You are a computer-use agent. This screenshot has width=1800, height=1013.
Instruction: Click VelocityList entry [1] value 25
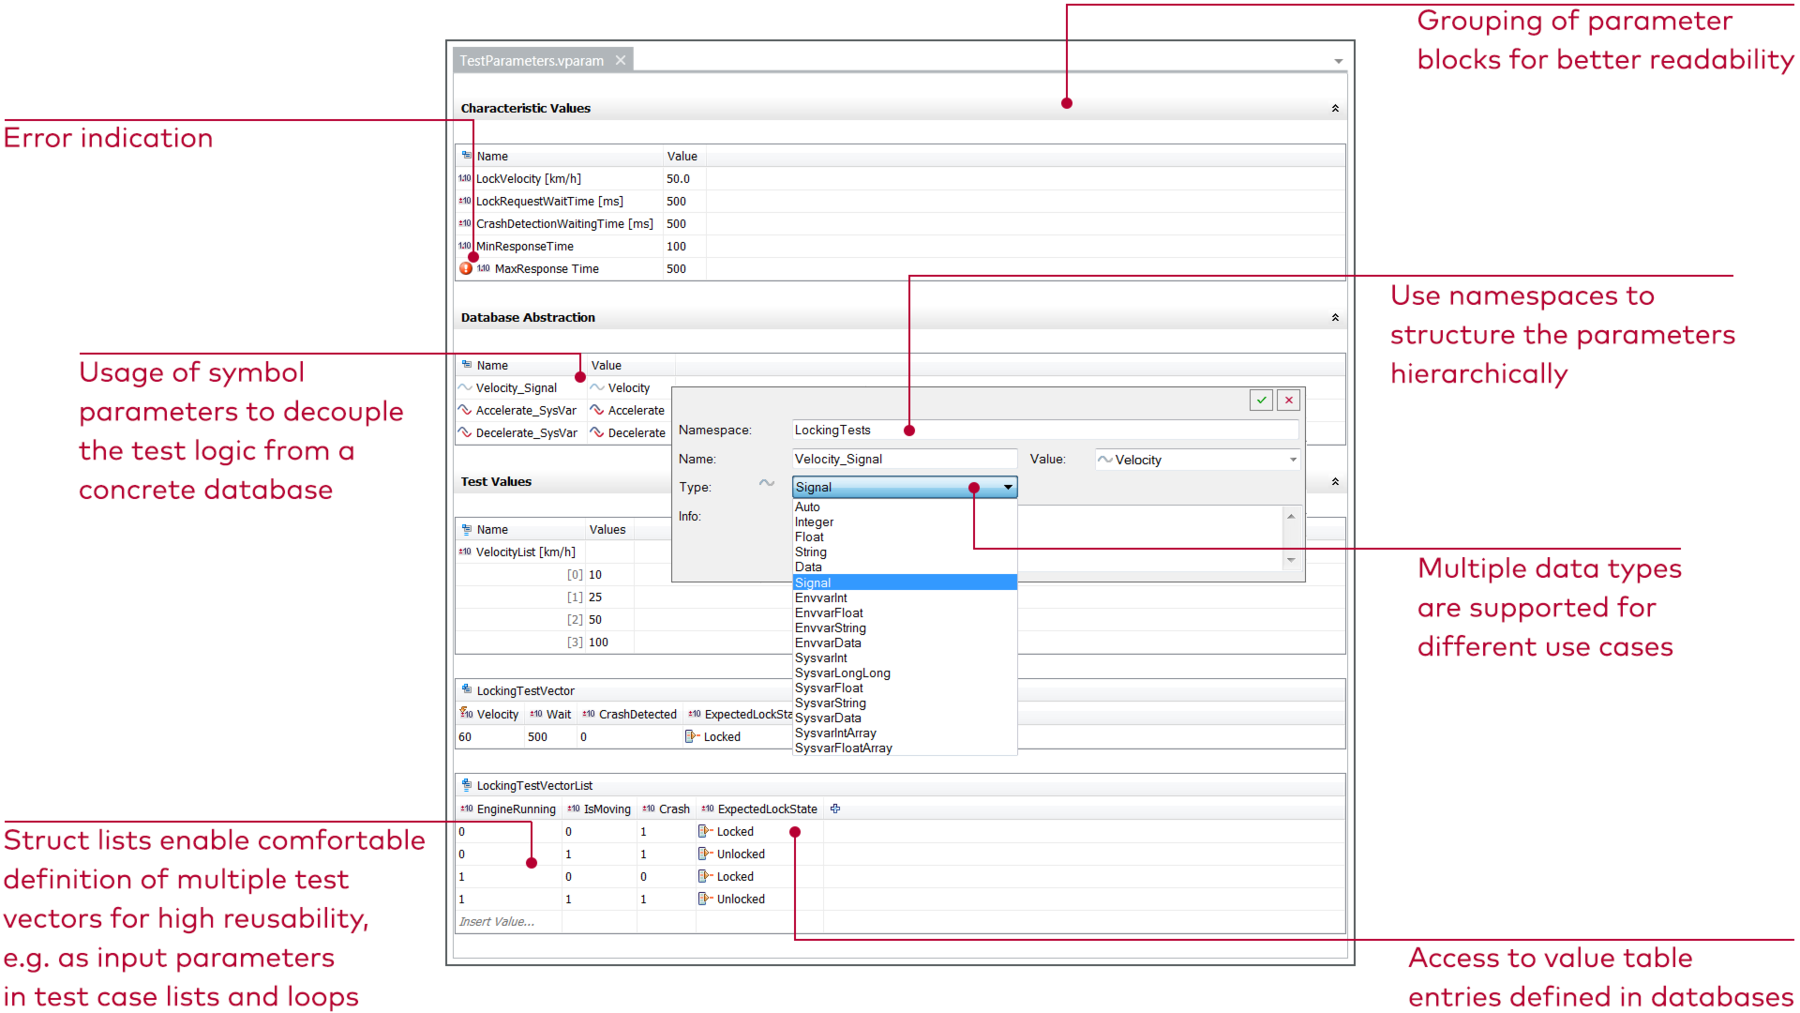point(595,597)
